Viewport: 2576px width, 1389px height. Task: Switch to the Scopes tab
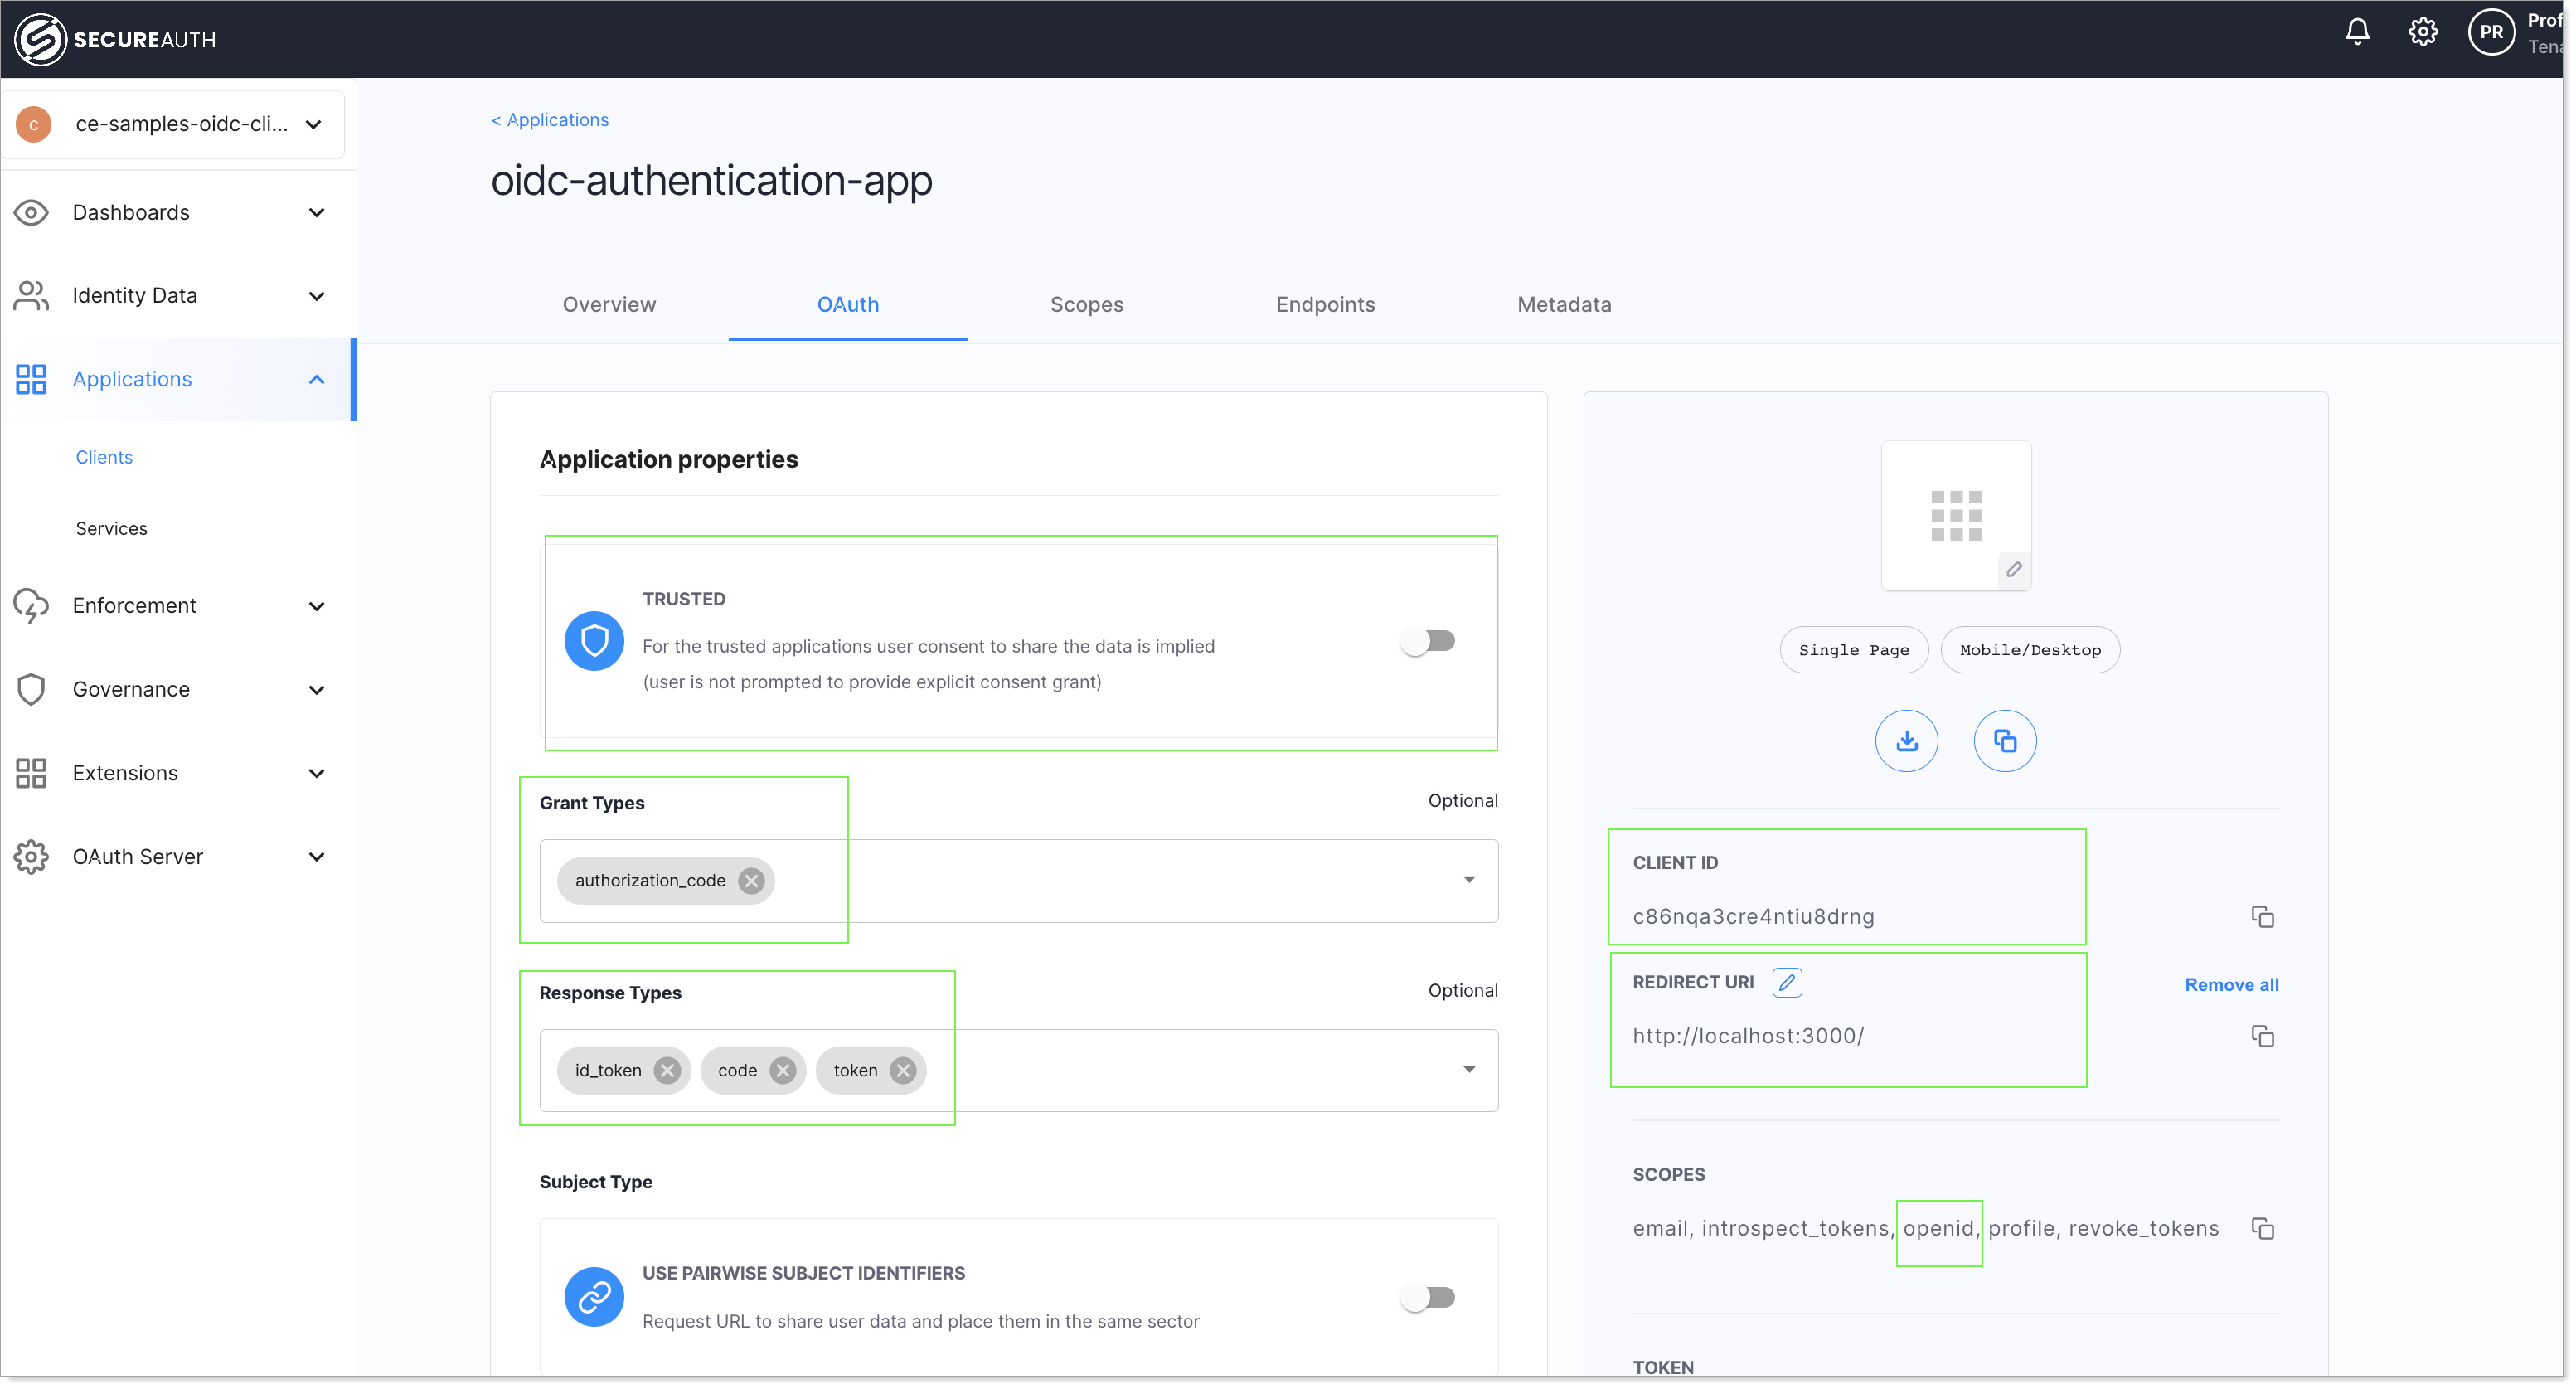coord(1086,304)
